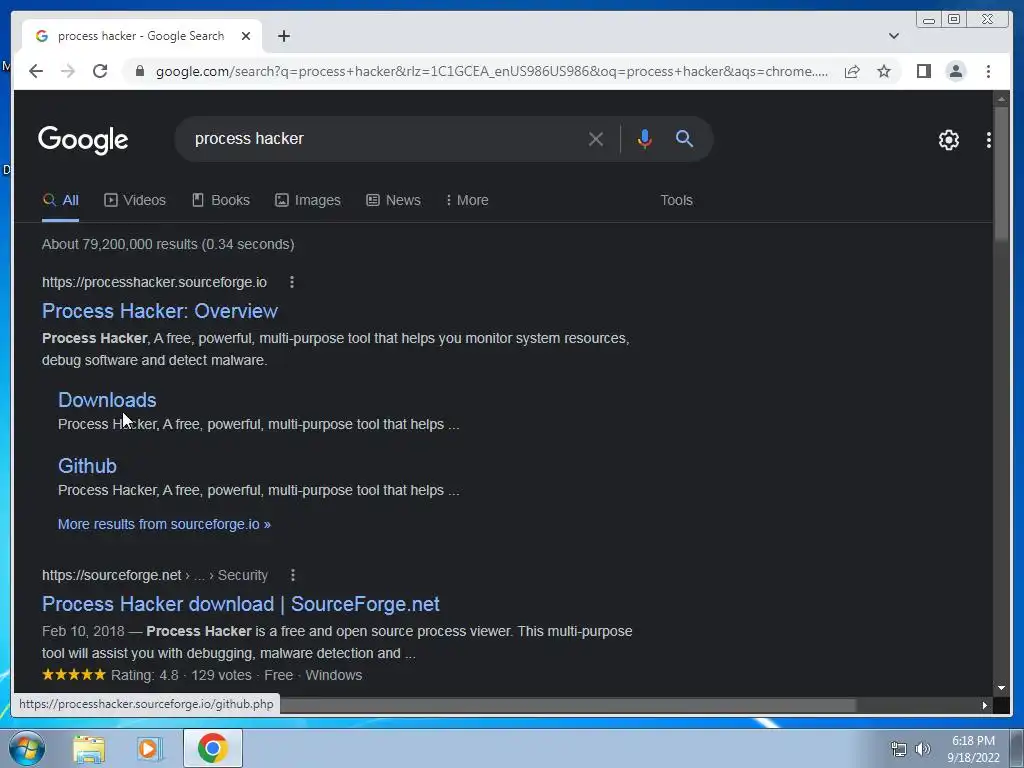Launch Windows Media Player from taskbar

(x=149, y=749)
